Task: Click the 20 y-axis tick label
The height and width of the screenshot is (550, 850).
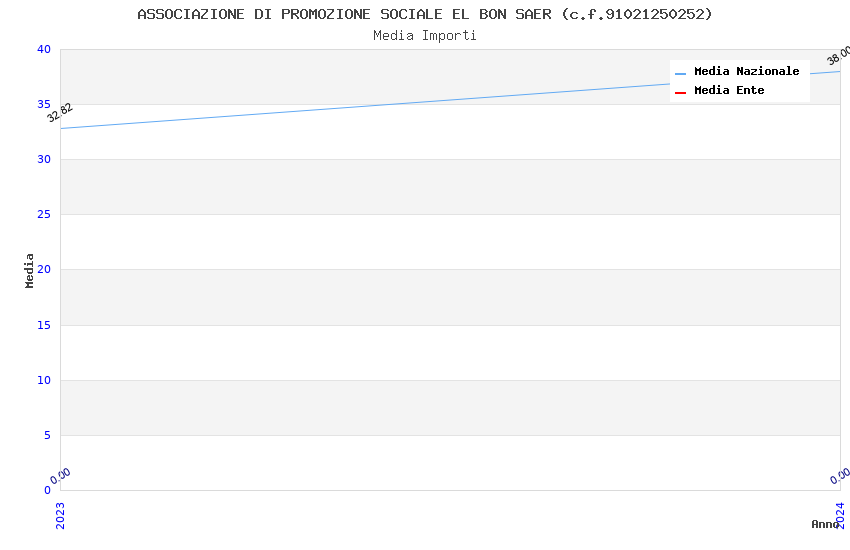Action: coord(43,270)
